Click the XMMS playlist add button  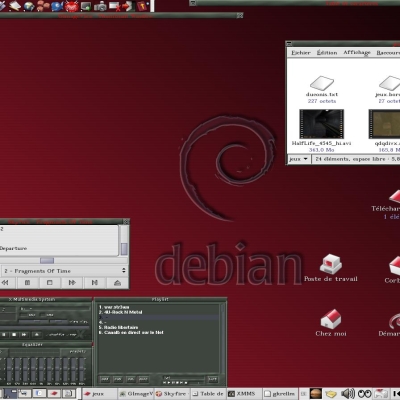pos(105,379)
